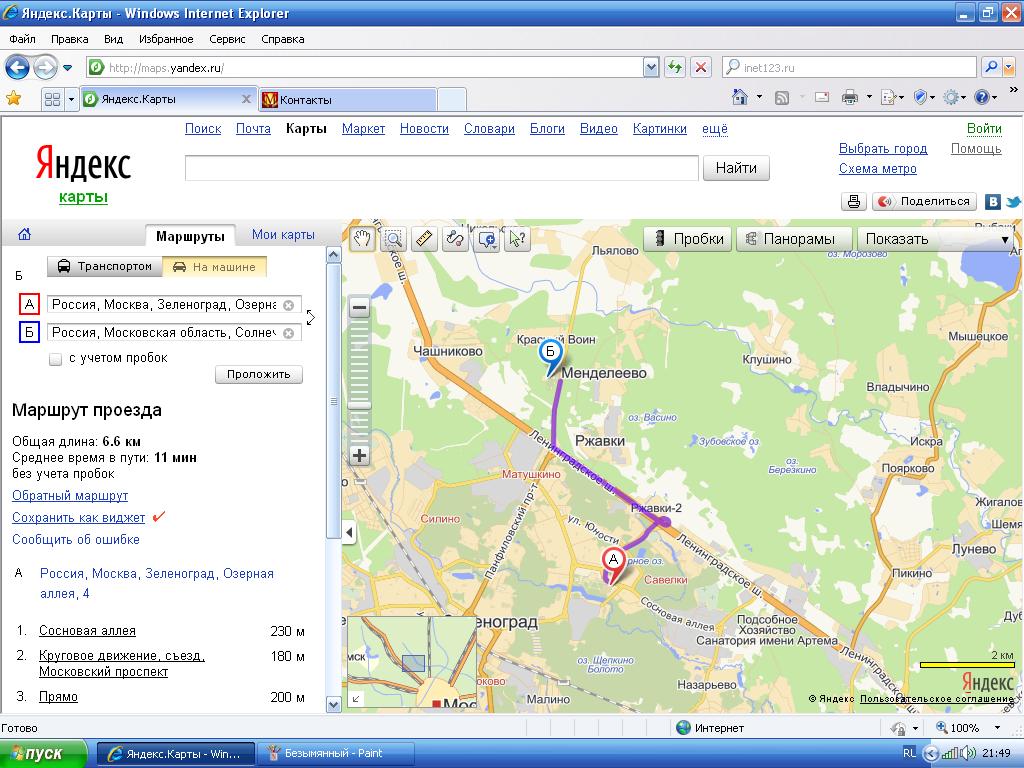
Task: Collapse the left side panel arrow
Action: [x=349, y=532]
